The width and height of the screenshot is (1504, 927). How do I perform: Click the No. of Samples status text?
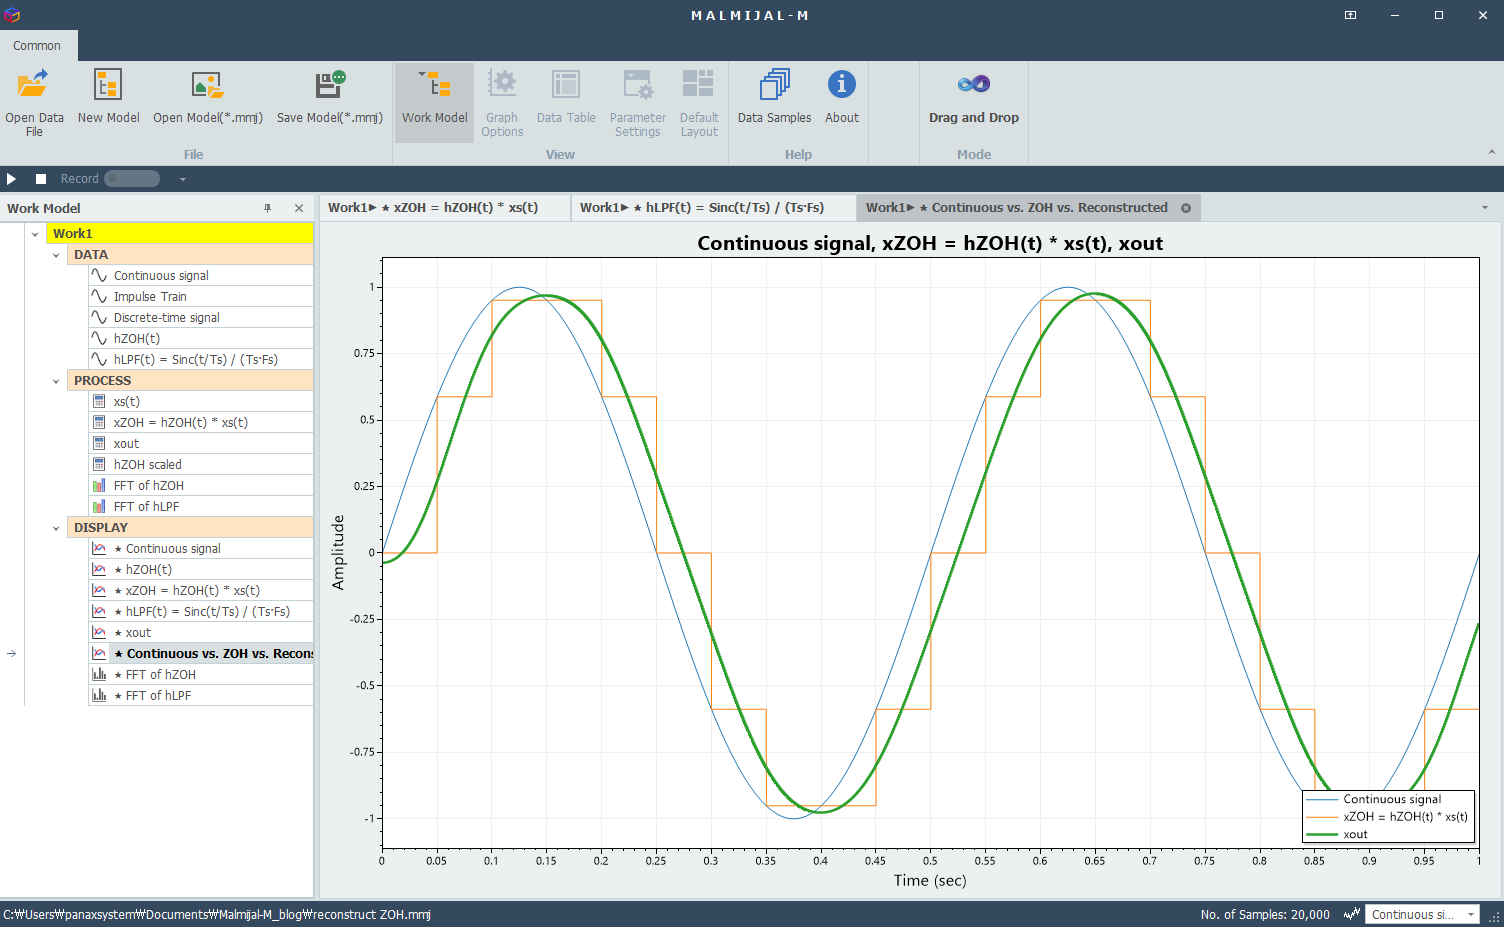point(1265,915)
